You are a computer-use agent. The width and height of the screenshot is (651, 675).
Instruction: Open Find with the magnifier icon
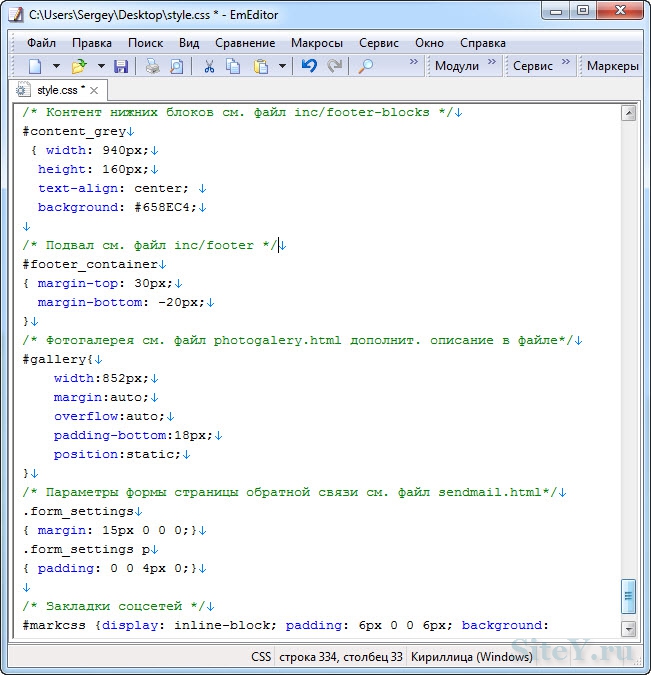click(366, 66)
